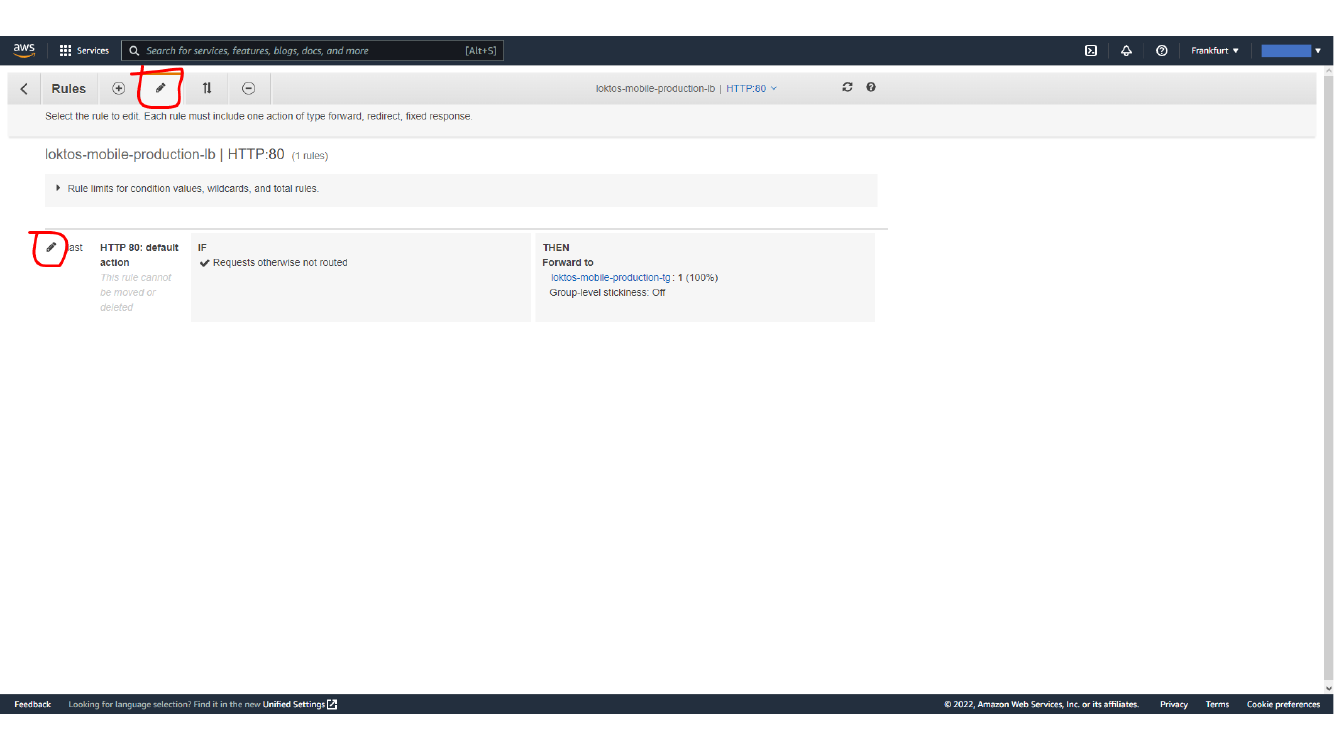This screenshot has width=1334, height=750.
Task: Open the loktos-mobile-production-tg target group link
Action: pyautogui.click(x=610, y=277)
